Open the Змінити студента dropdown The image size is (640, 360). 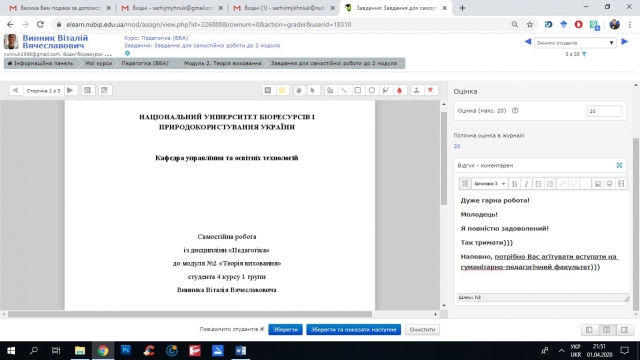(x=575, y=42)
